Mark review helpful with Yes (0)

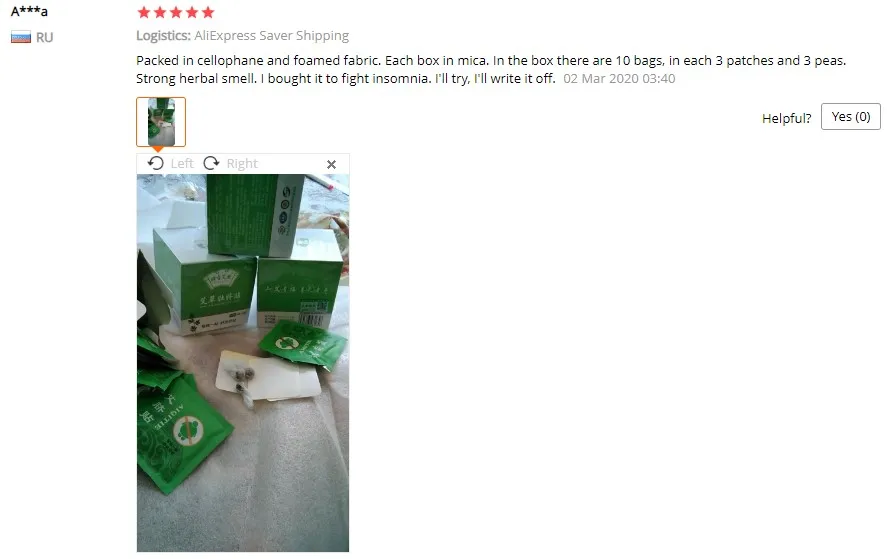pos(850,117)
